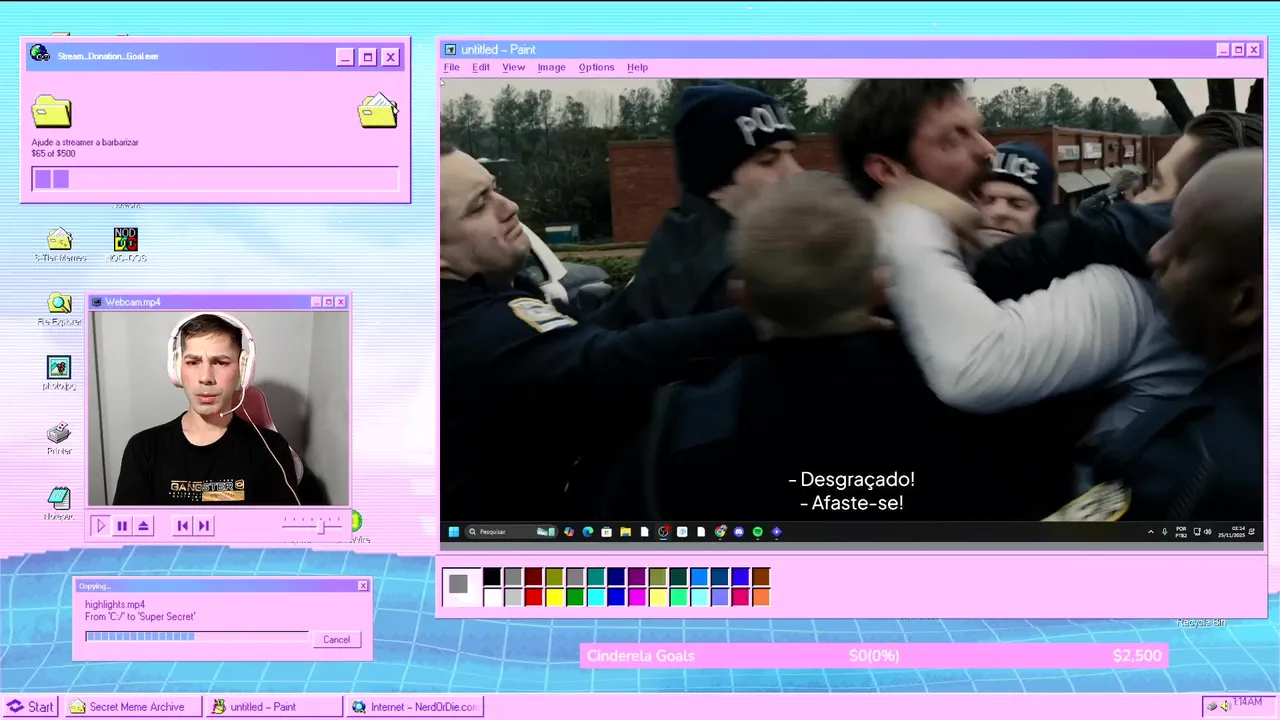This screenshot has height=720, width=1280.
Task: Click the current color indicator box
Action: click(459, 586)
